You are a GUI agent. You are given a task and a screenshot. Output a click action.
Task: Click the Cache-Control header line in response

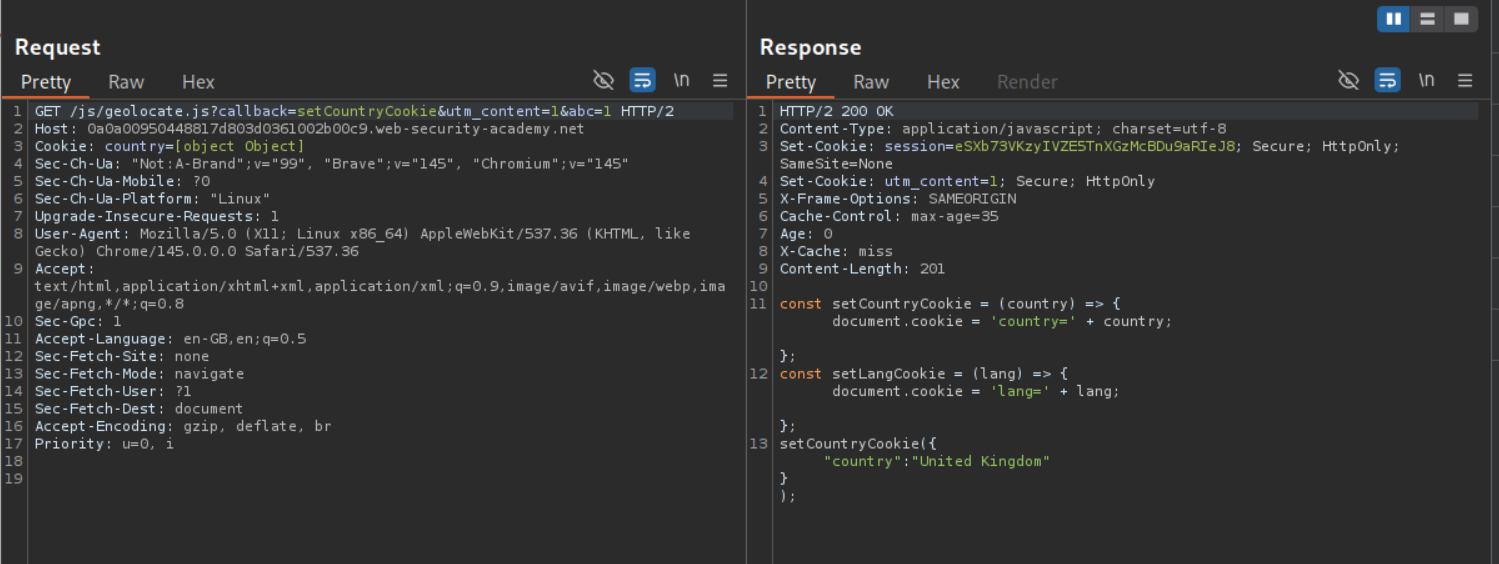point(889,216)
